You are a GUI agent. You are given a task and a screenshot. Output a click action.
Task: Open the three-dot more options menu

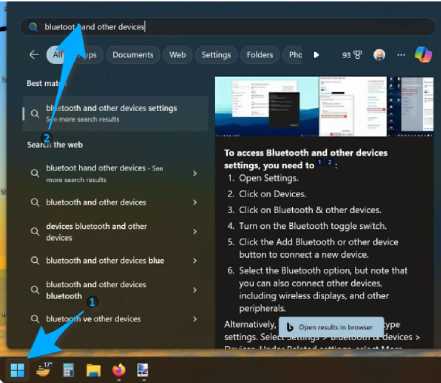pos(401,55)
